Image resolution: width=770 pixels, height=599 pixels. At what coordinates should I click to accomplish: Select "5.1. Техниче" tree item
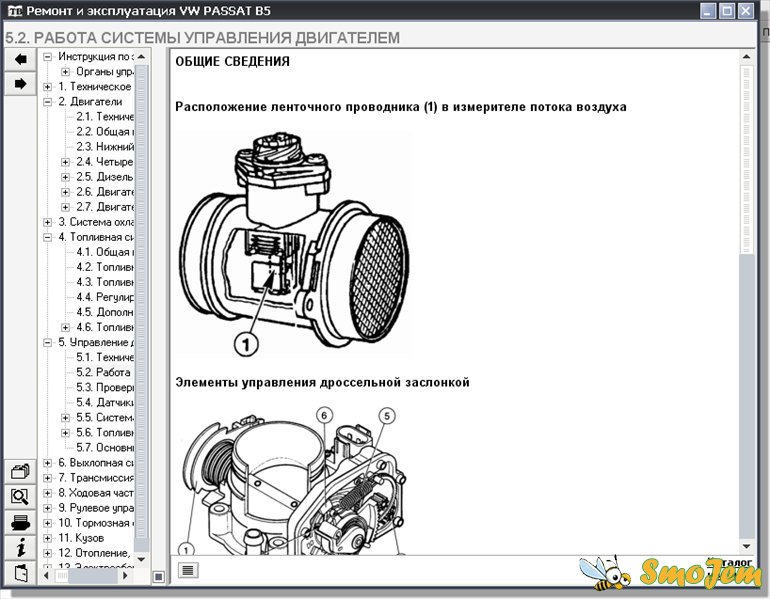105,357
